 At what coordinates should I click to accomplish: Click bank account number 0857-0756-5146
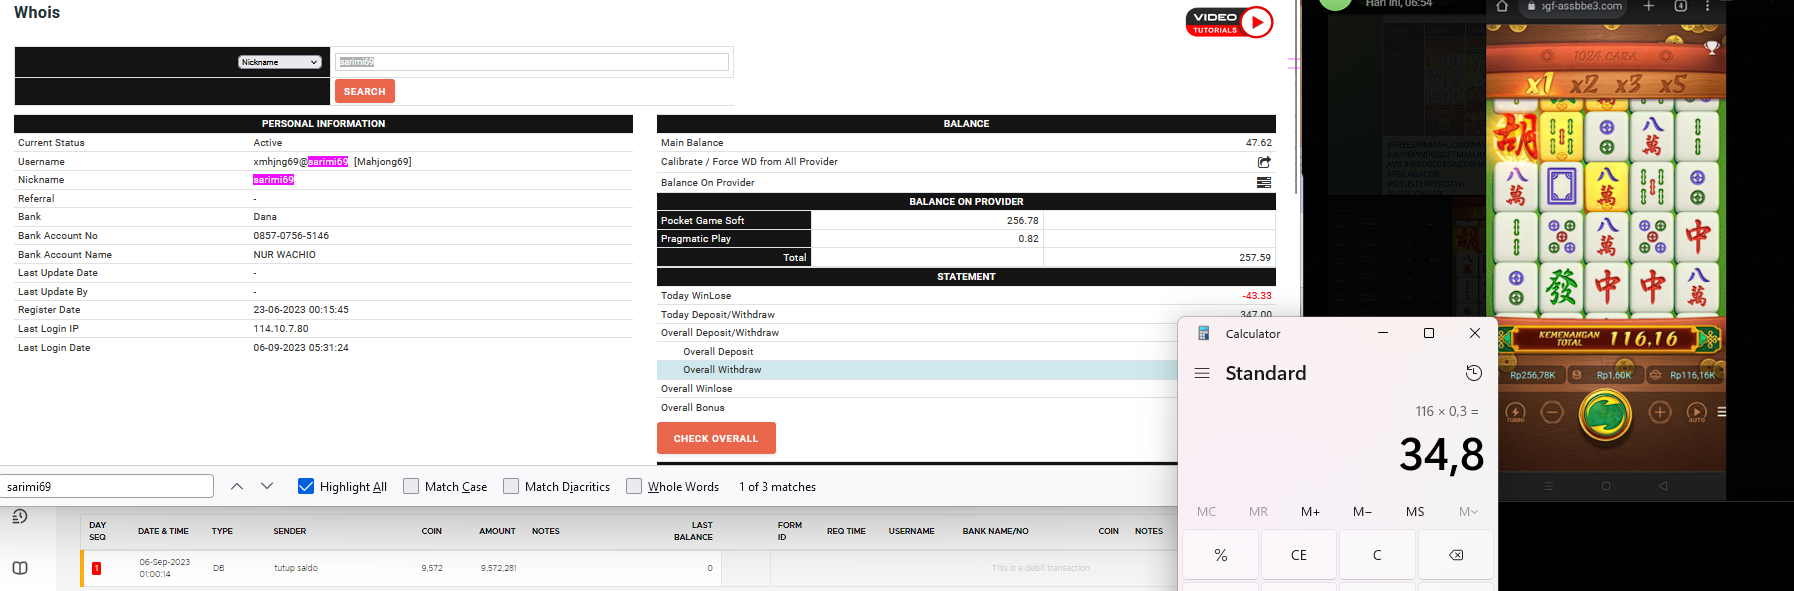291,236
